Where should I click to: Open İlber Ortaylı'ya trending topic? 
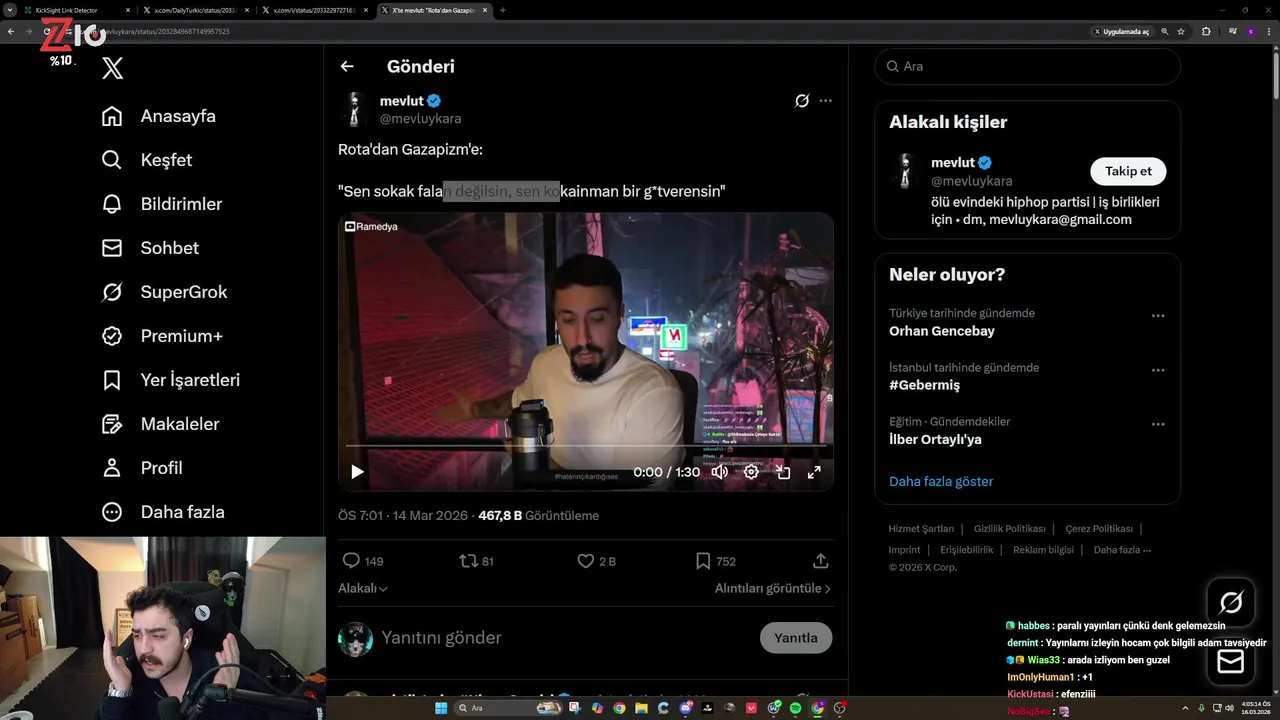[935, 439]
